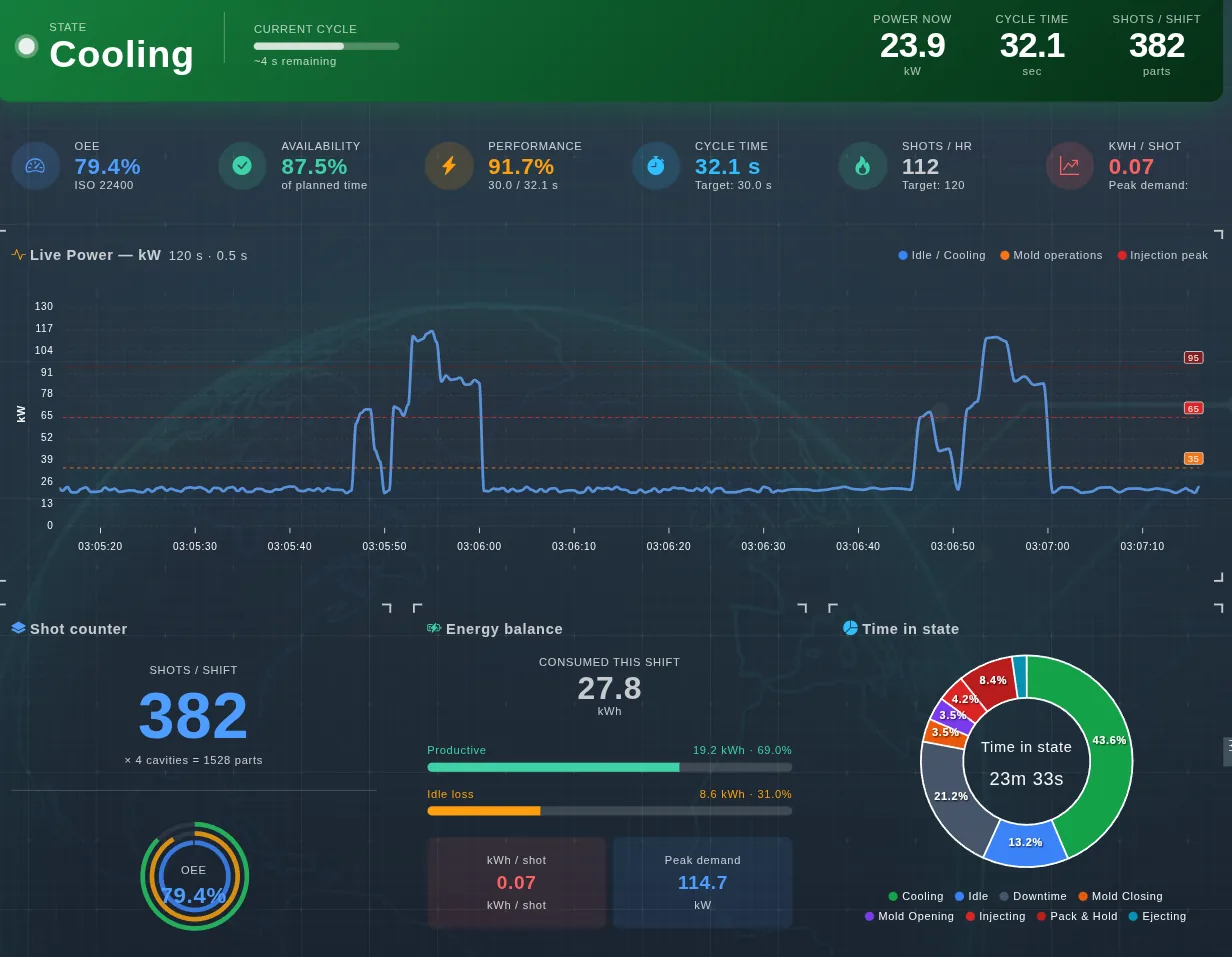Click the Consumed this shift 27.8 value
The image size is (1232, 957).
click(x=609, y=688)
